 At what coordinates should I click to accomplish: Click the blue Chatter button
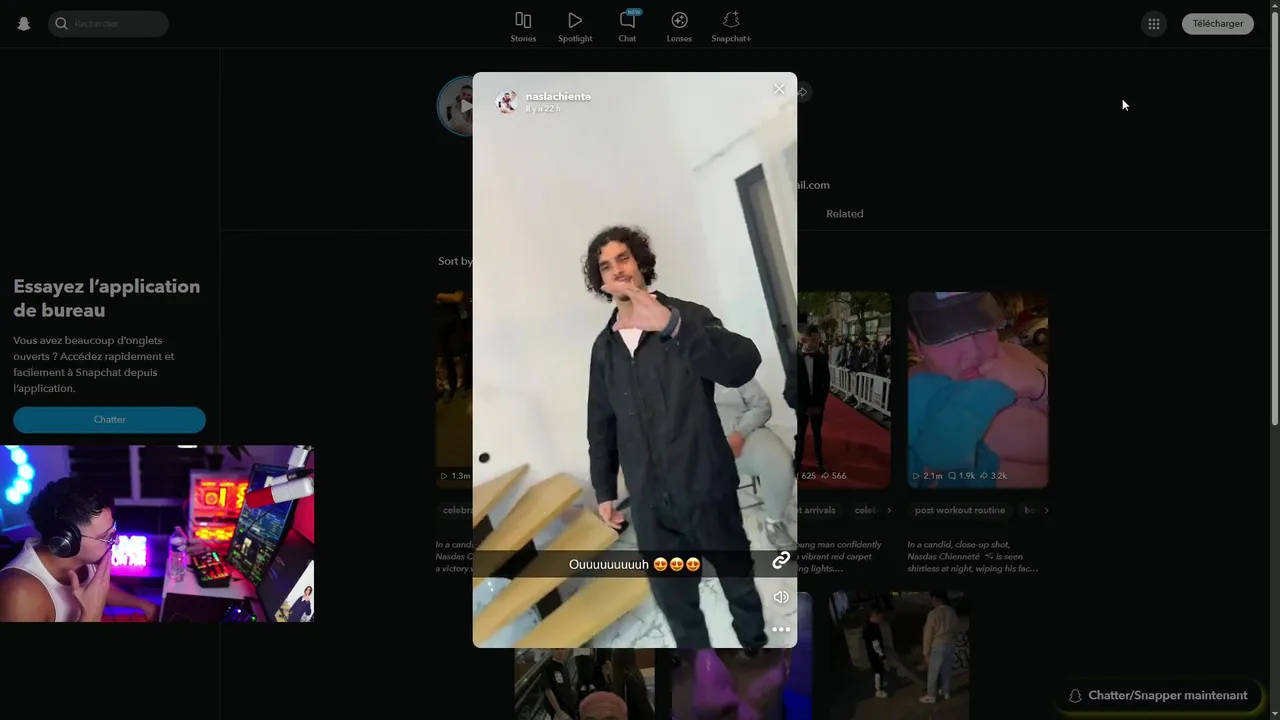tap(109, 419)
